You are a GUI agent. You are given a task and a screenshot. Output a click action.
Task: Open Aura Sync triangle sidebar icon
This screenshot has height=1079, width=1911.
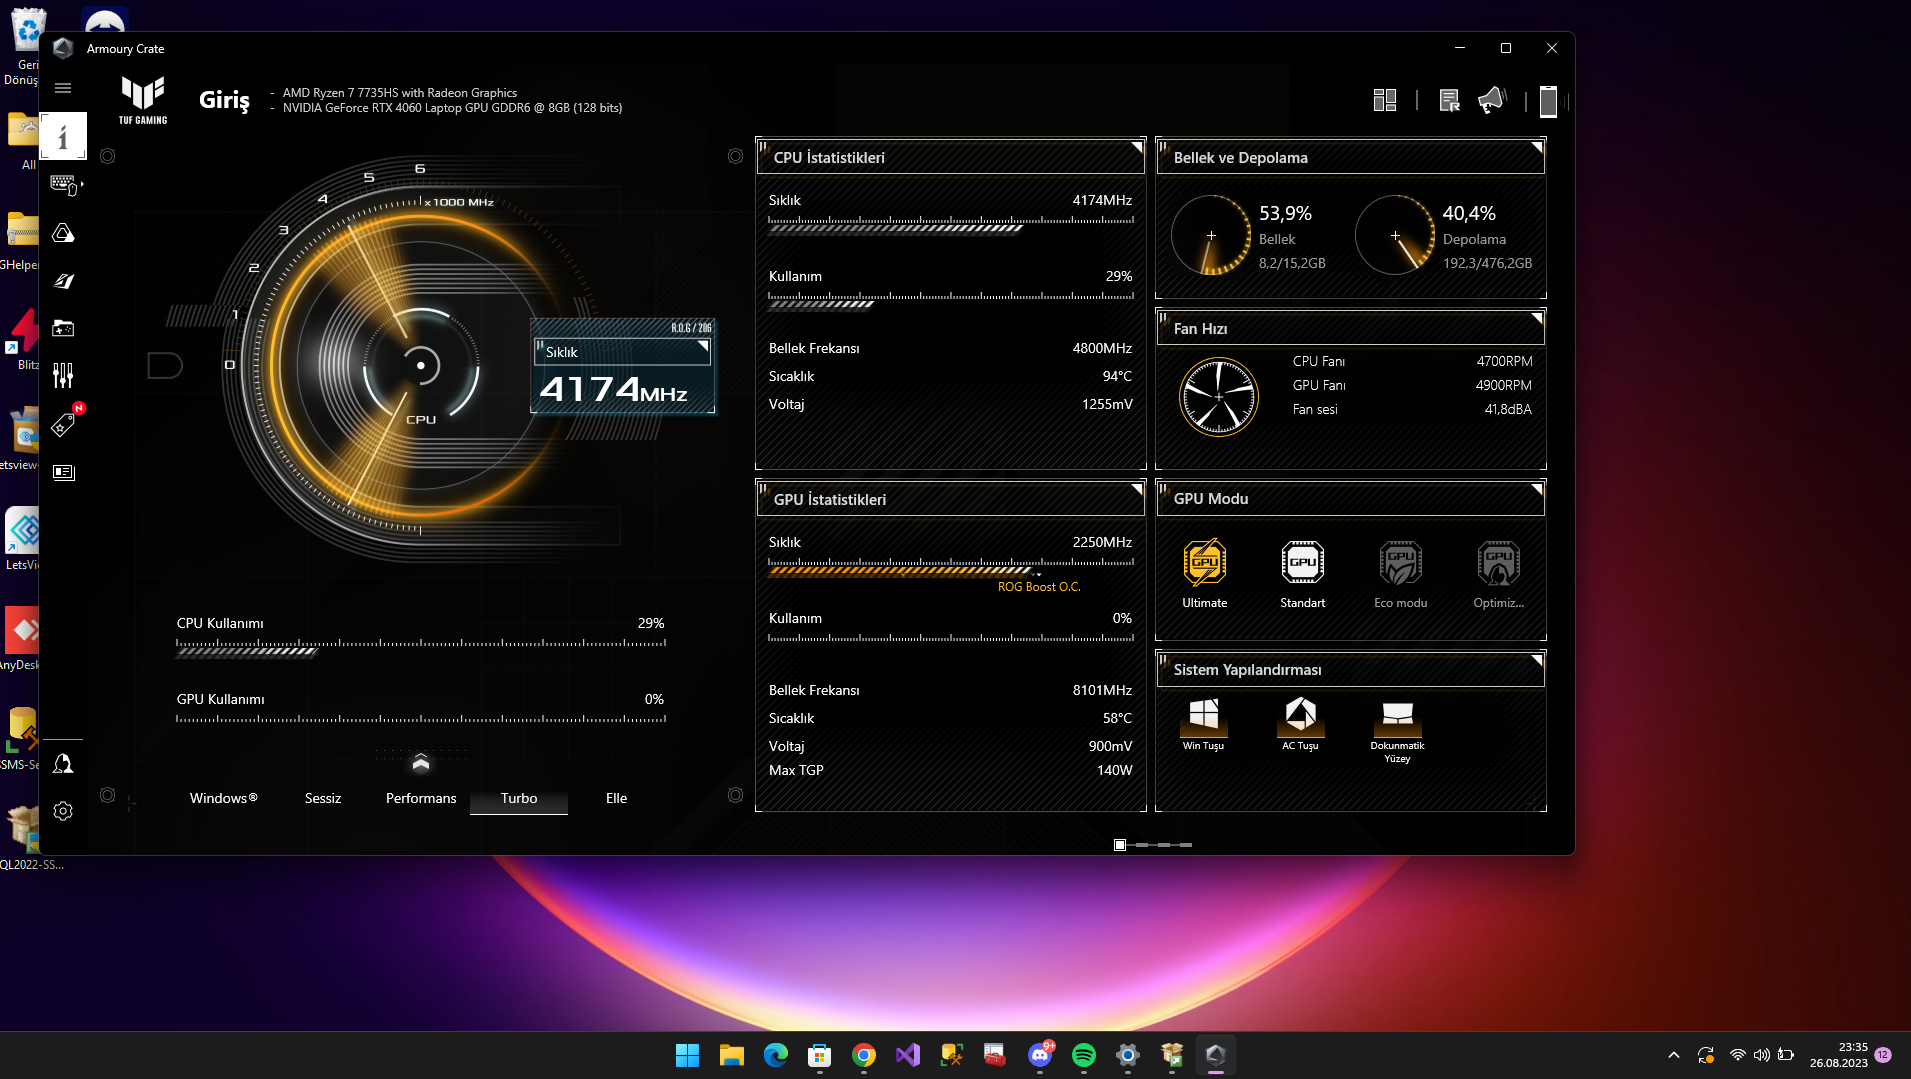63,233
